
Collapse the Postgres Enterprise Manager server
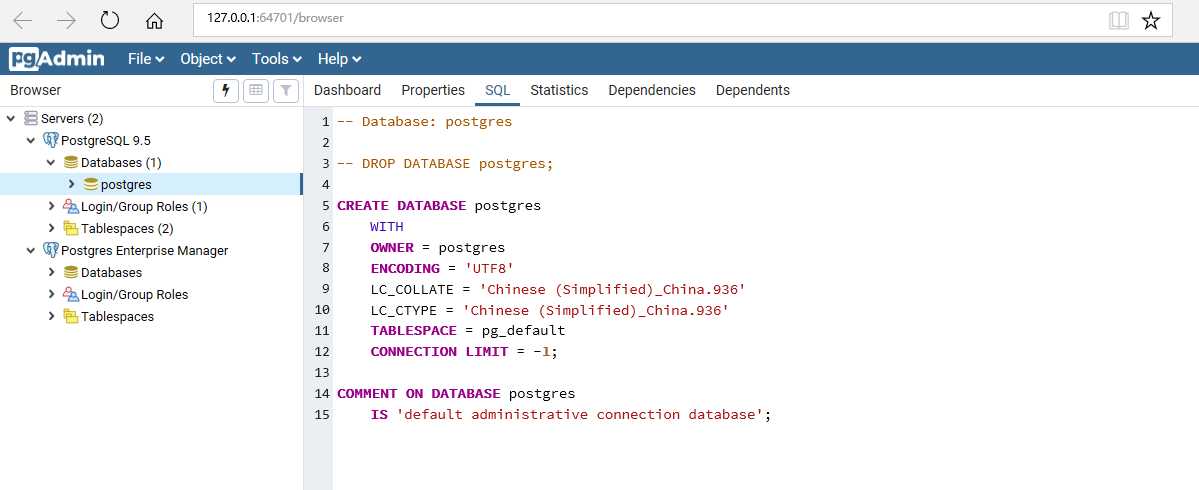pos(31,251)
